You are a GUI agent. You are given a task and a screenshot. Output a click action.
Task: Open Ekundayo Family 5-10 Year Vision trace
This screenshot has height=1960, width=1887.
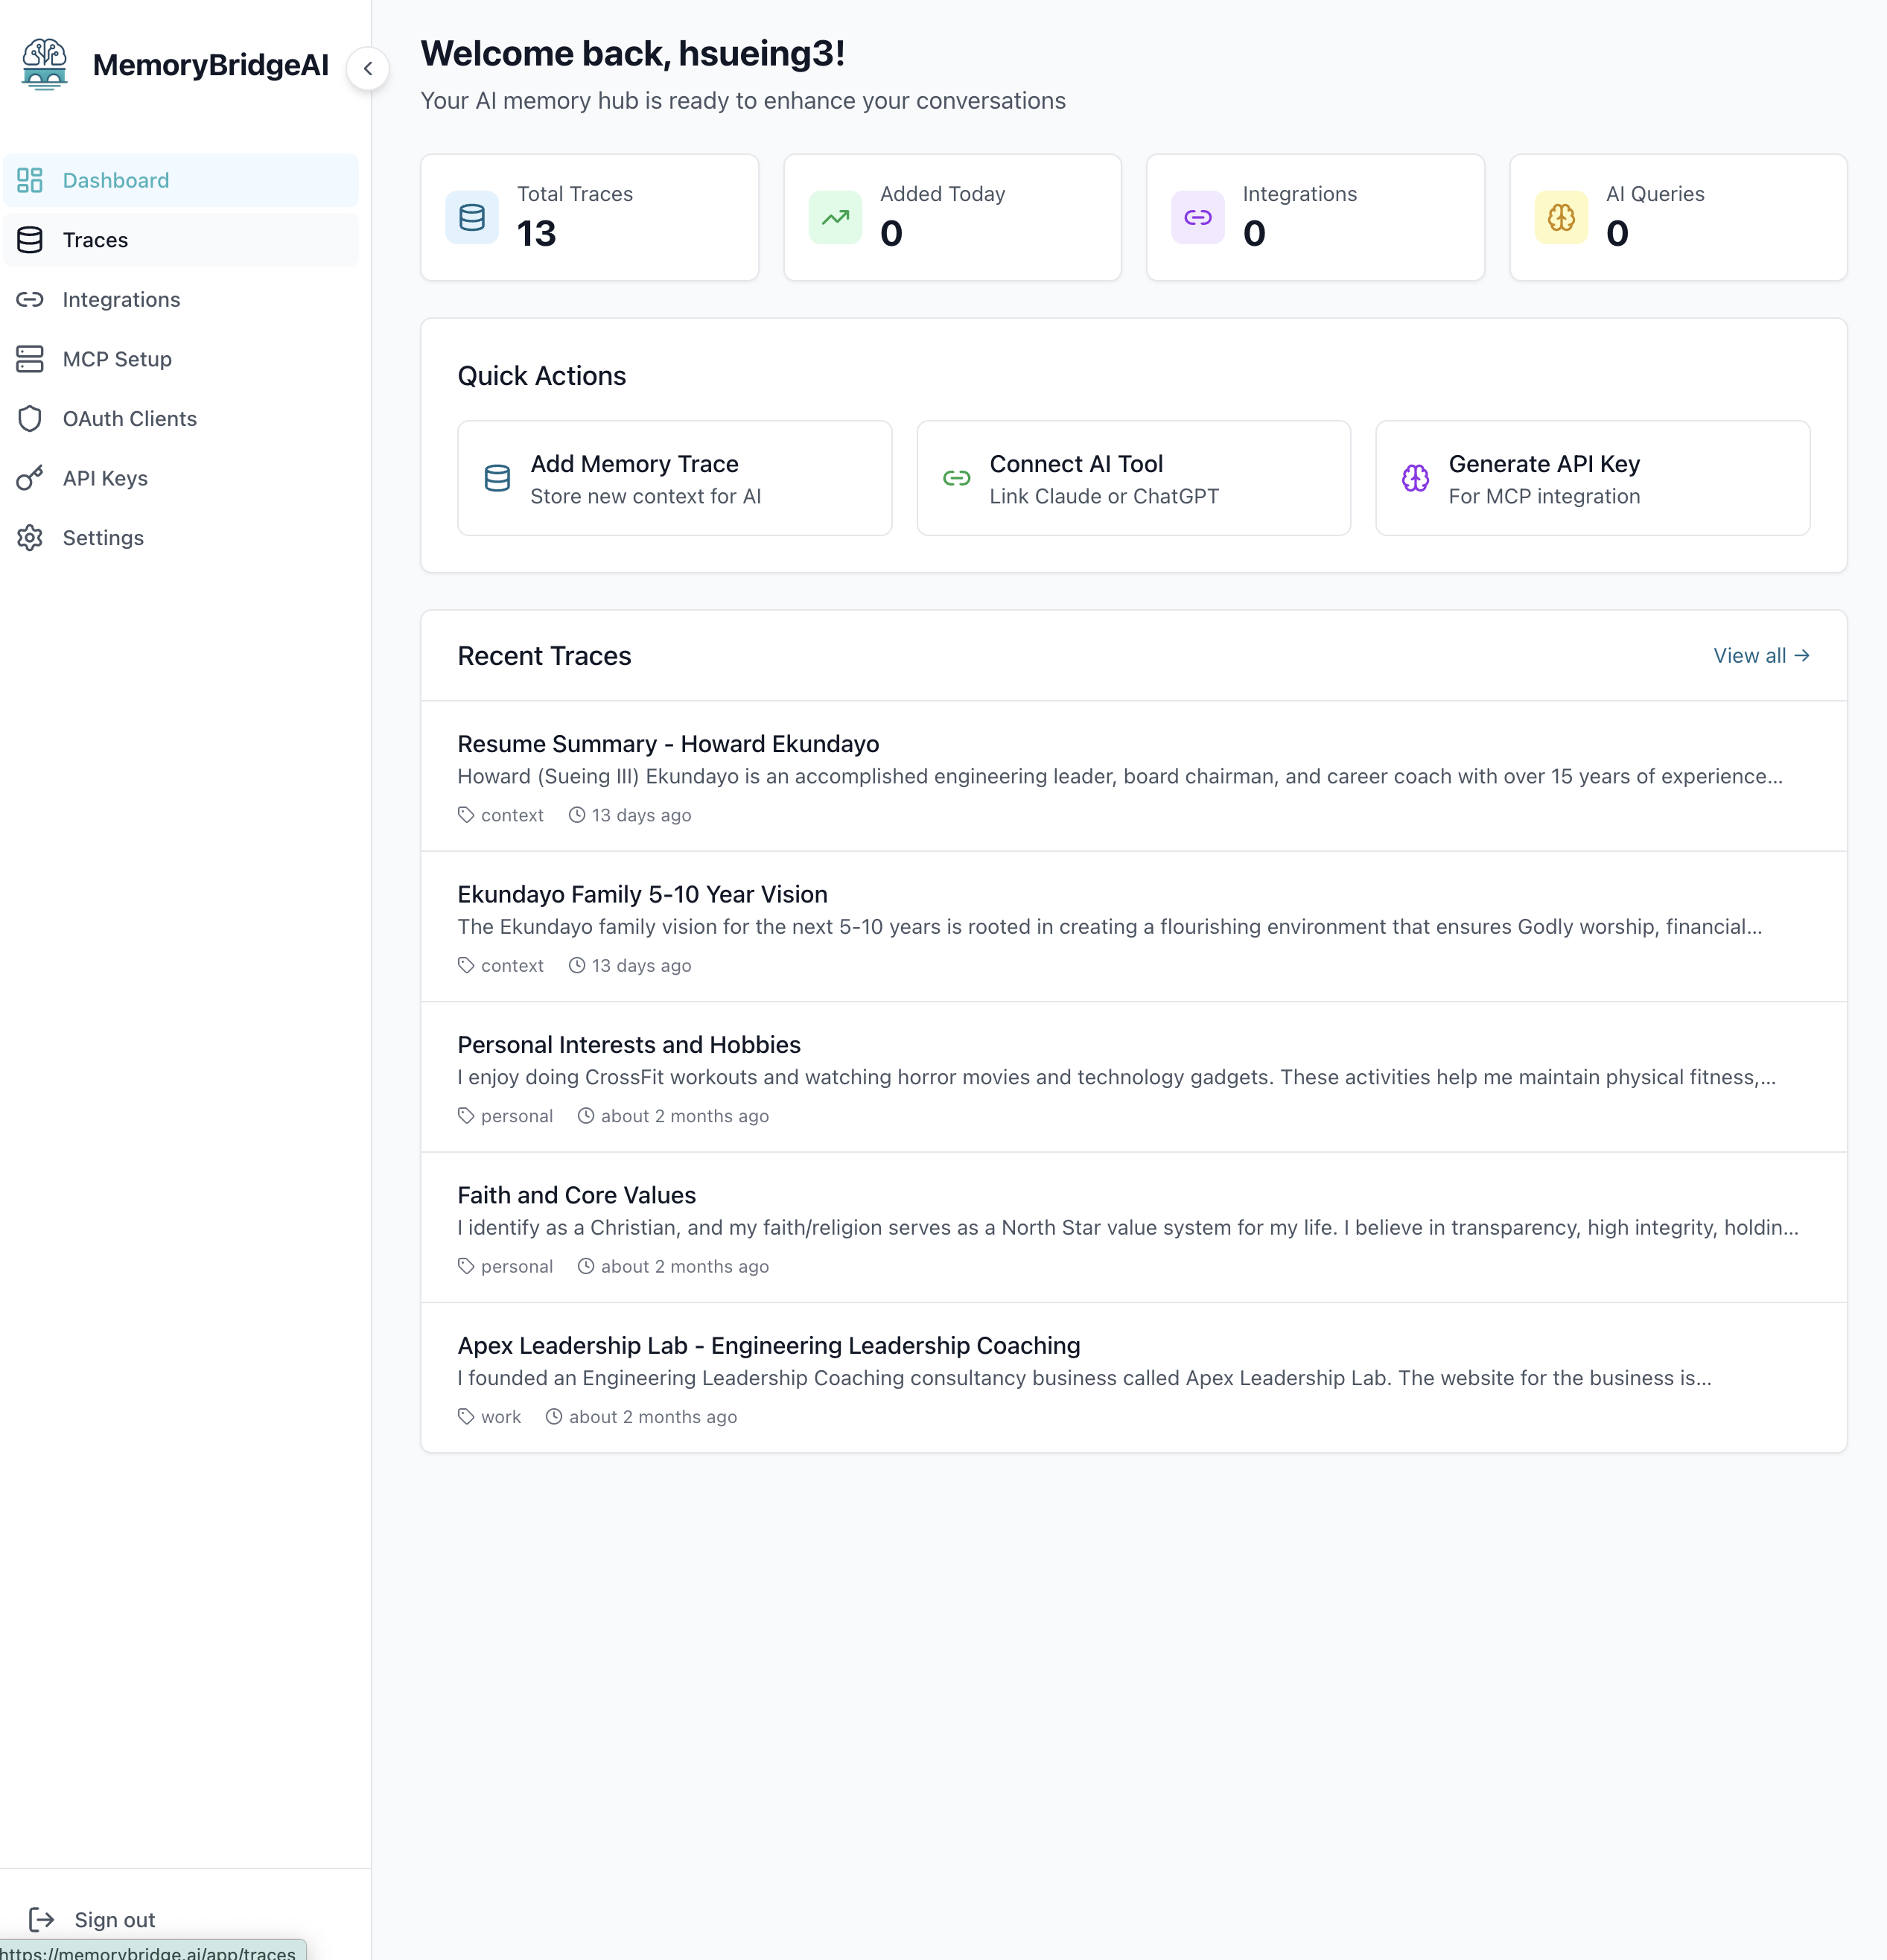click(x=642, y=894)
